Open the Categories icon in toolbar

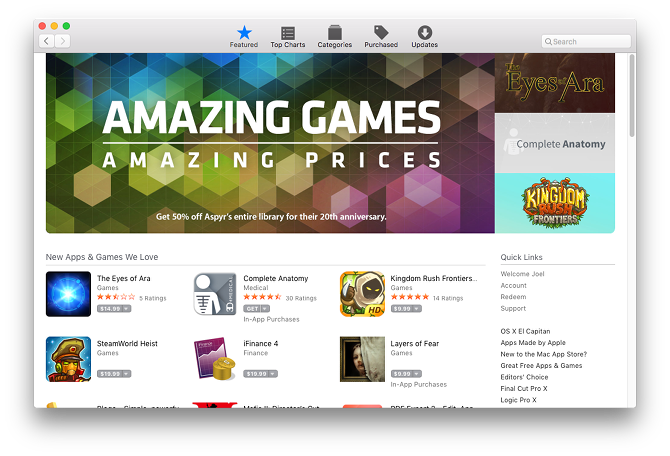click(335, 33)
